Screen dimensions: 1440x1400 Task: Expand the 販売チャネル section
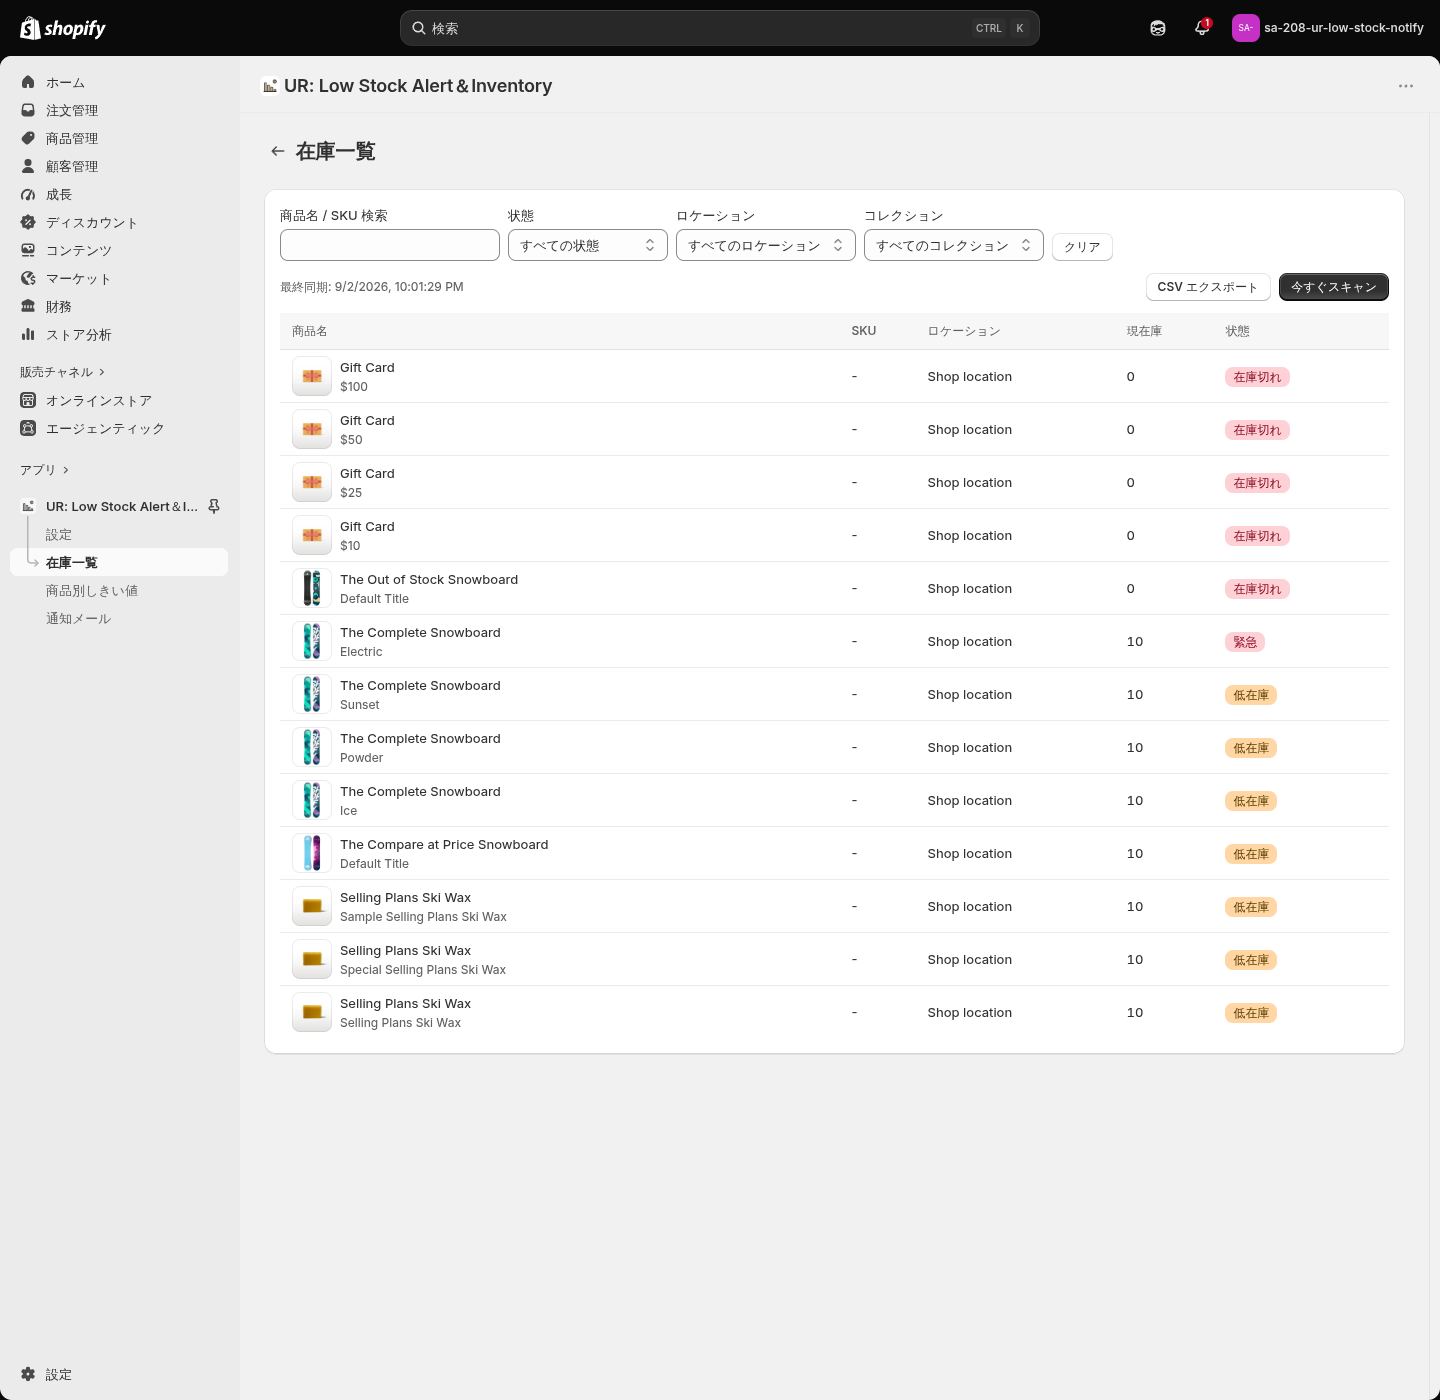tap(62, 372)
